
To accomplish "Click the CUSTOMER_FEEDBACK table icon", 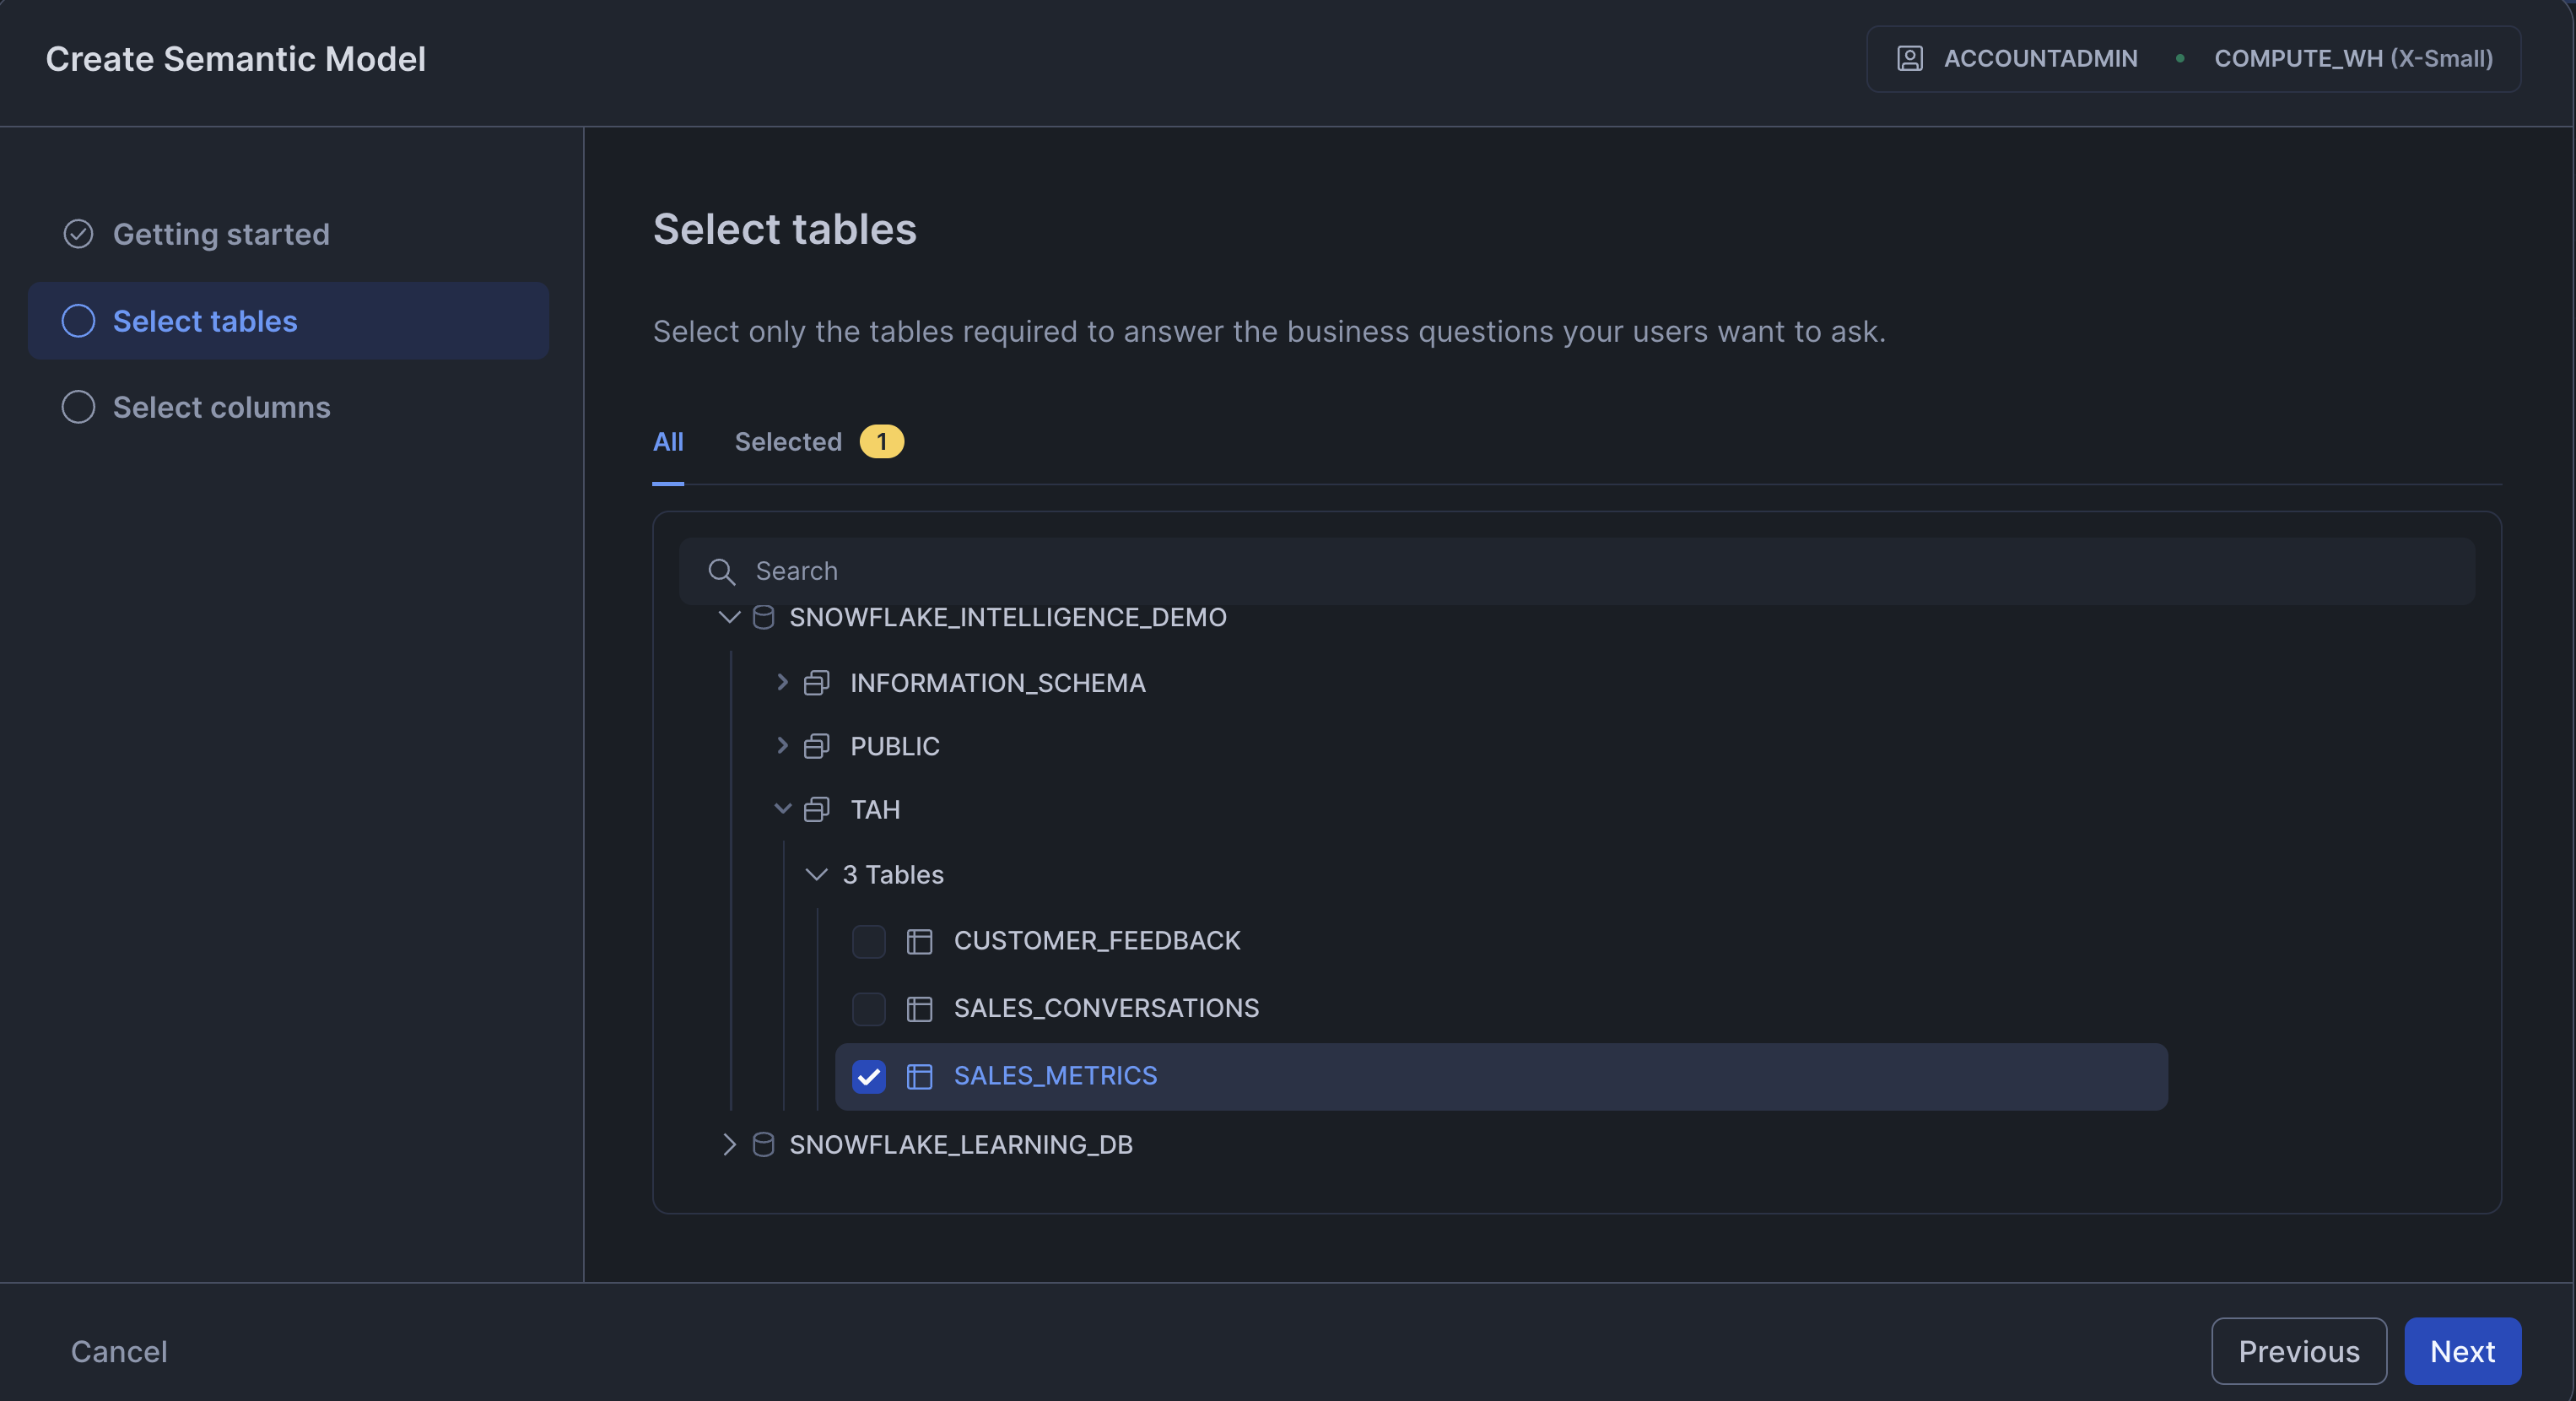I will point(919,941).
